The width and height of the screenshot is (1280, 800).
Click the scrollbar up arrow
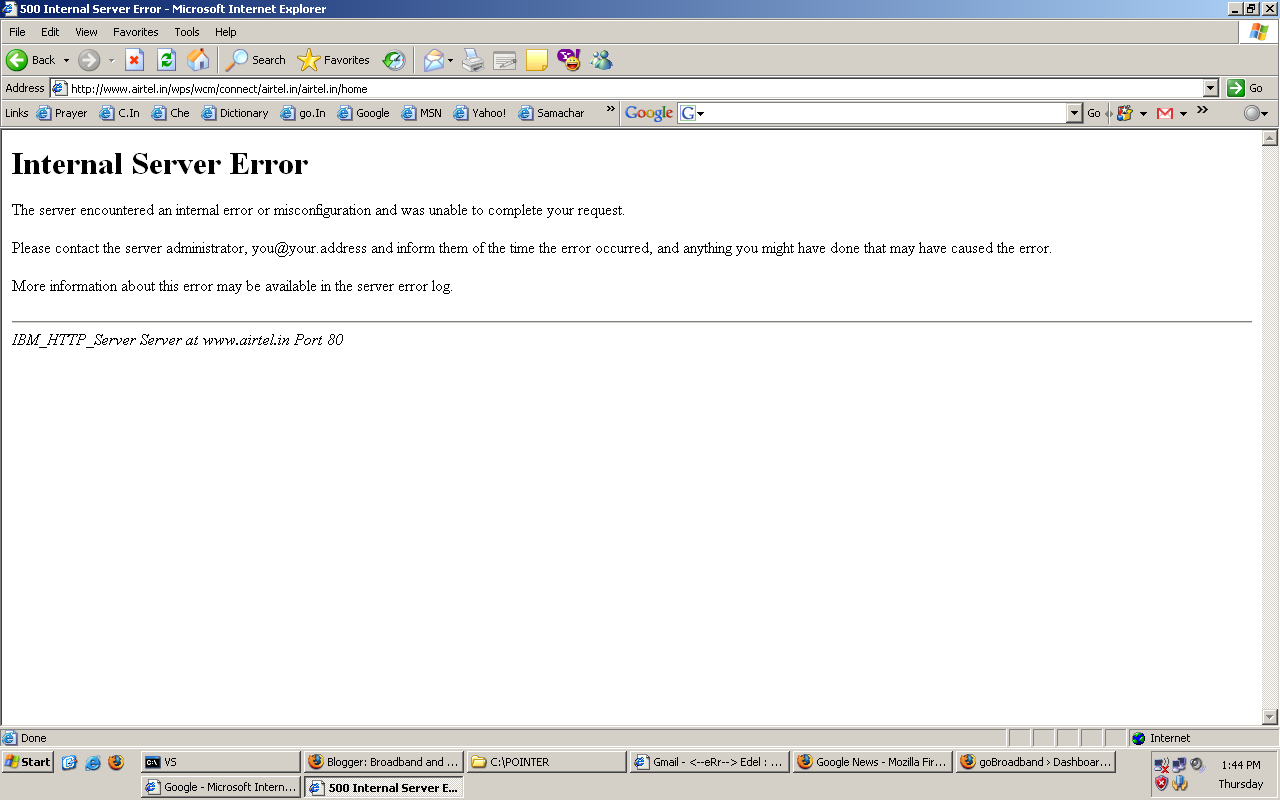pos(1270,138)
